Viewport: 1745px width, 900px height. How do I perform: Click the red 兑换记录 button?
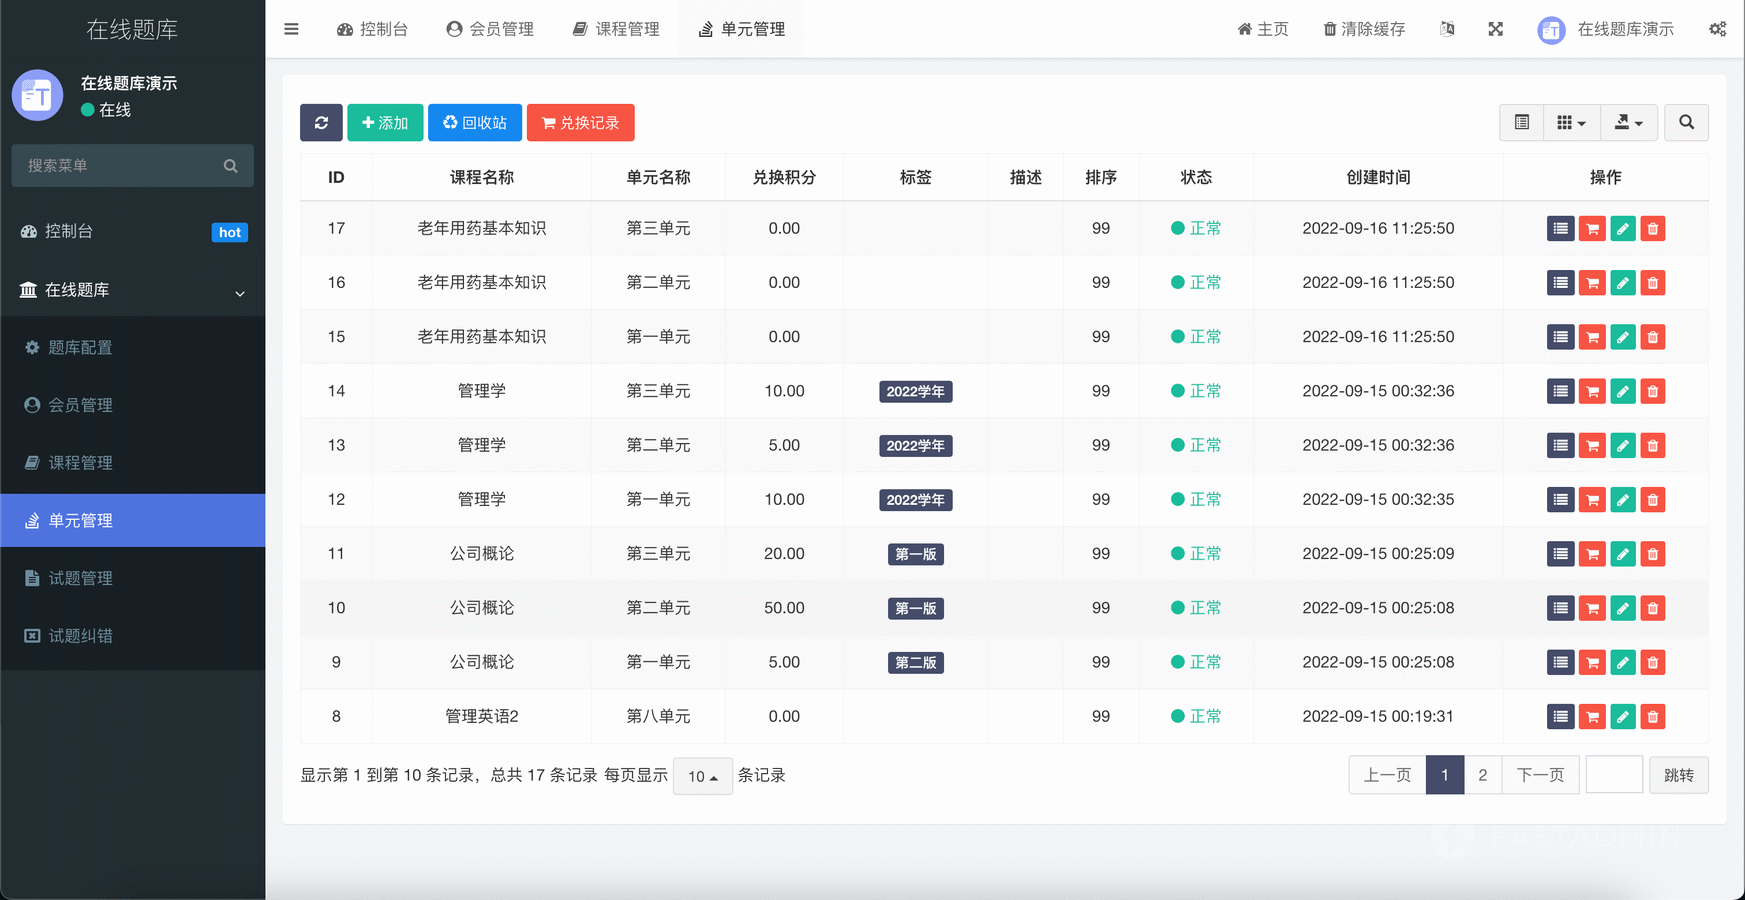580,123
